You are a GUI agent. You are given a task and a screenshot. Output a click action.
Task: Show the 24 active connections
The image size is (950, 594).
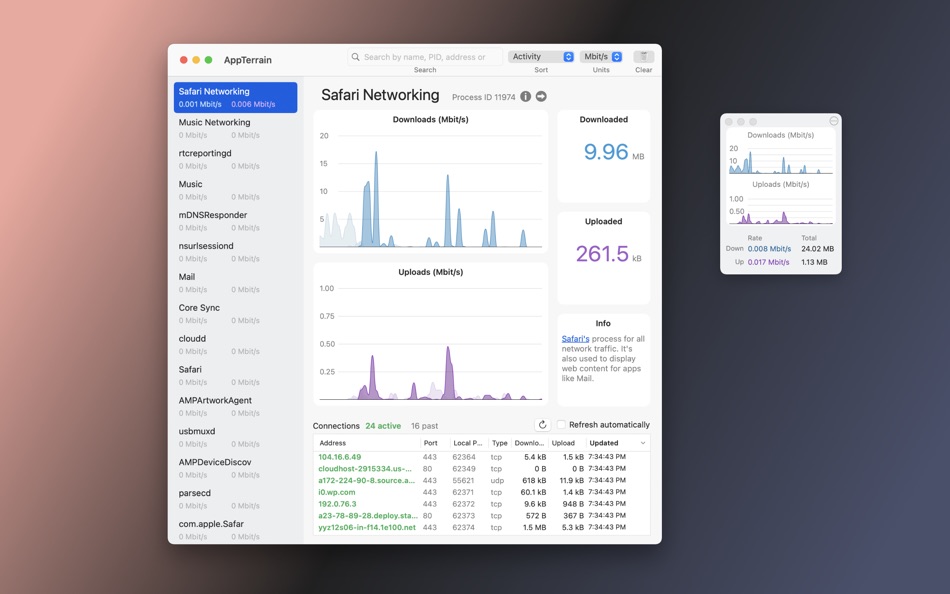point(383,426)
